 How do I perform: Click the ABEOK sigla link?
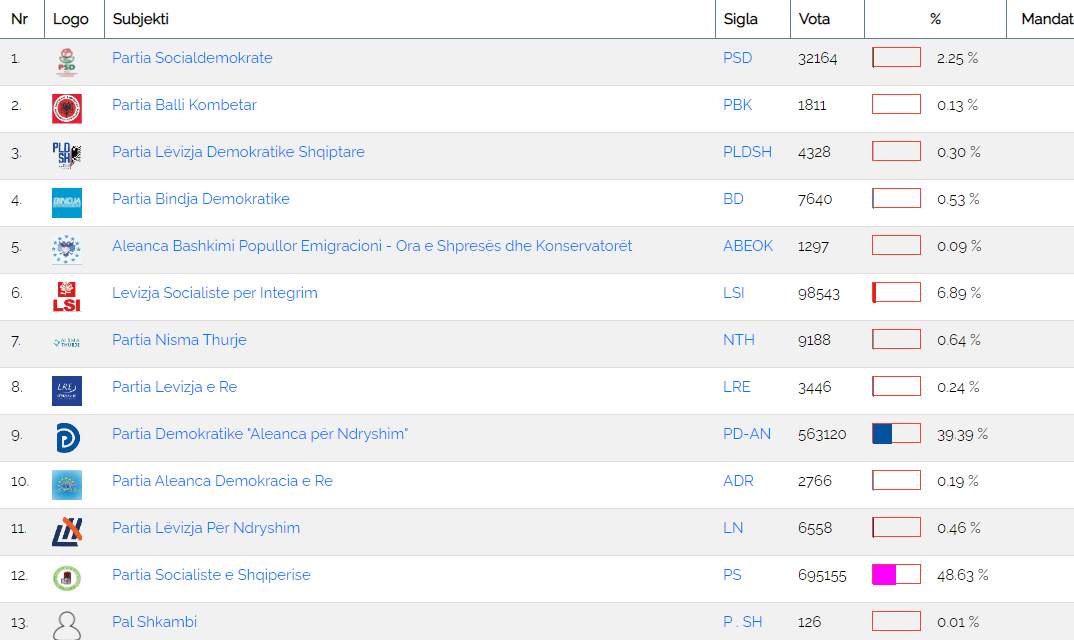tap(748, 246)
